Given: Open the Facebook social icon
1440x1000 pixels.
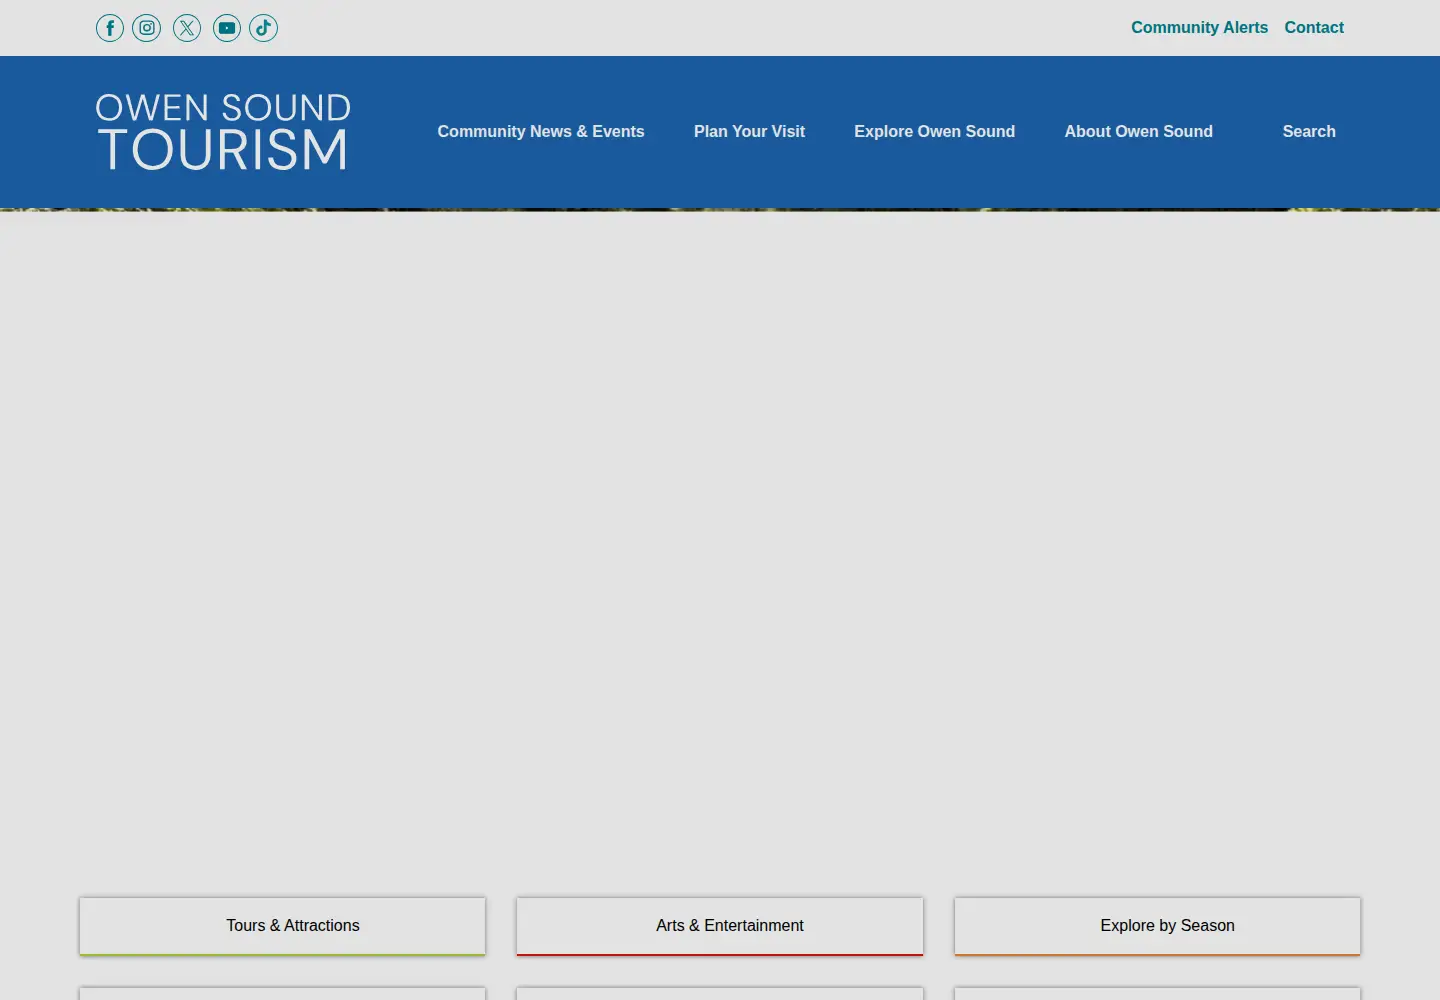Looking at the screenshot, I should pos(110,28).
